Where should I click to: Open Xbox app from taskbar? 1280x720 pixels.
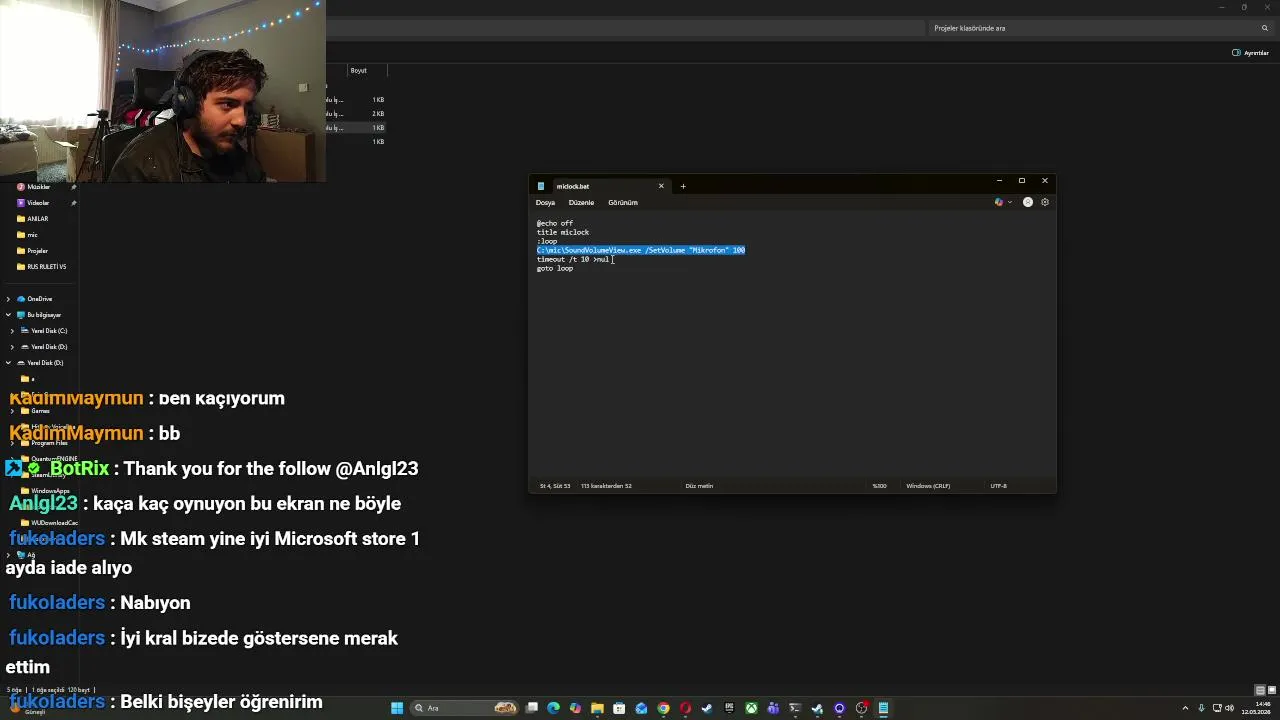pyautogui.click(x=751, y=708)
